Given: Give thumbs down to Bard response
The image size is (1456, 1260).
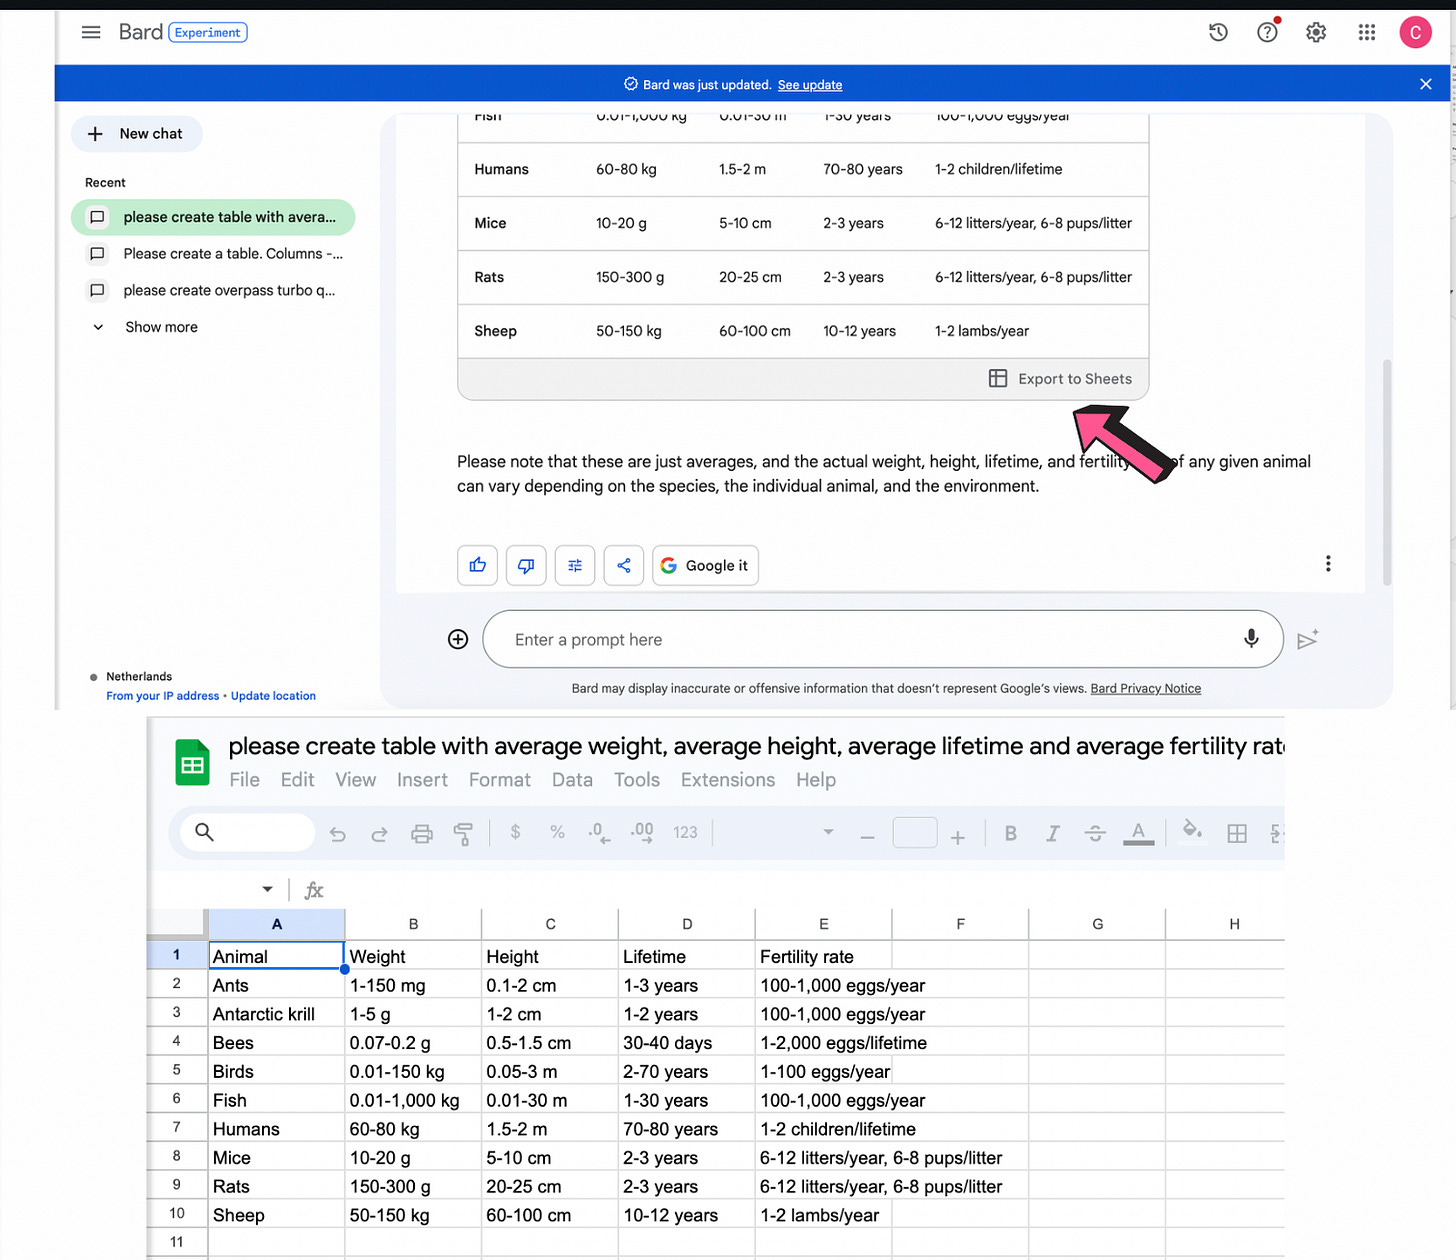Looking at the screenshot, I should pos(526,565).
